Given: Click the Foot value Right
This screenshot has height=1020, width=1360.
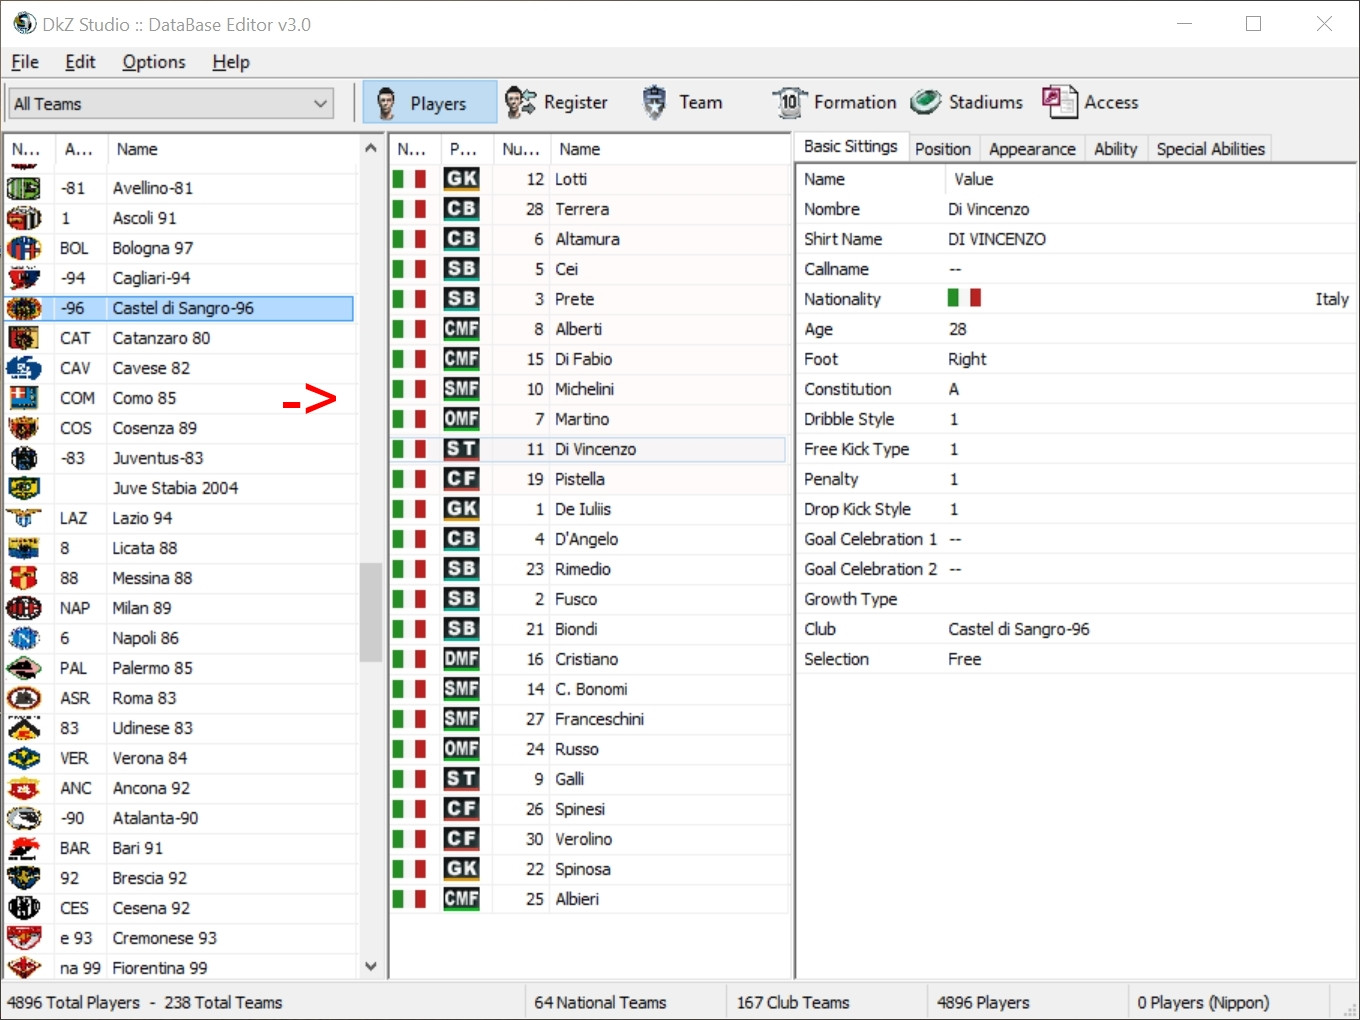Looking at the screenshot, I should tap(967, 359).
